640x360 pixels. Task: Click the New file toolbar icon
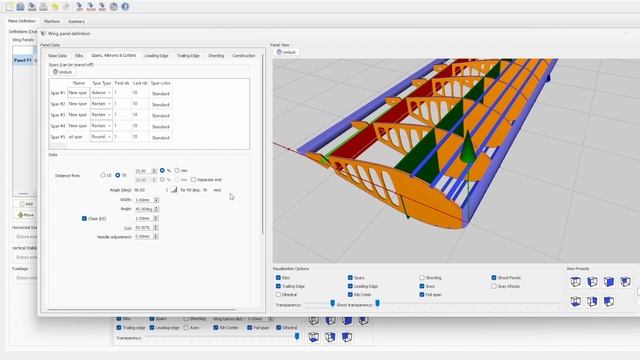pos(9,7)
